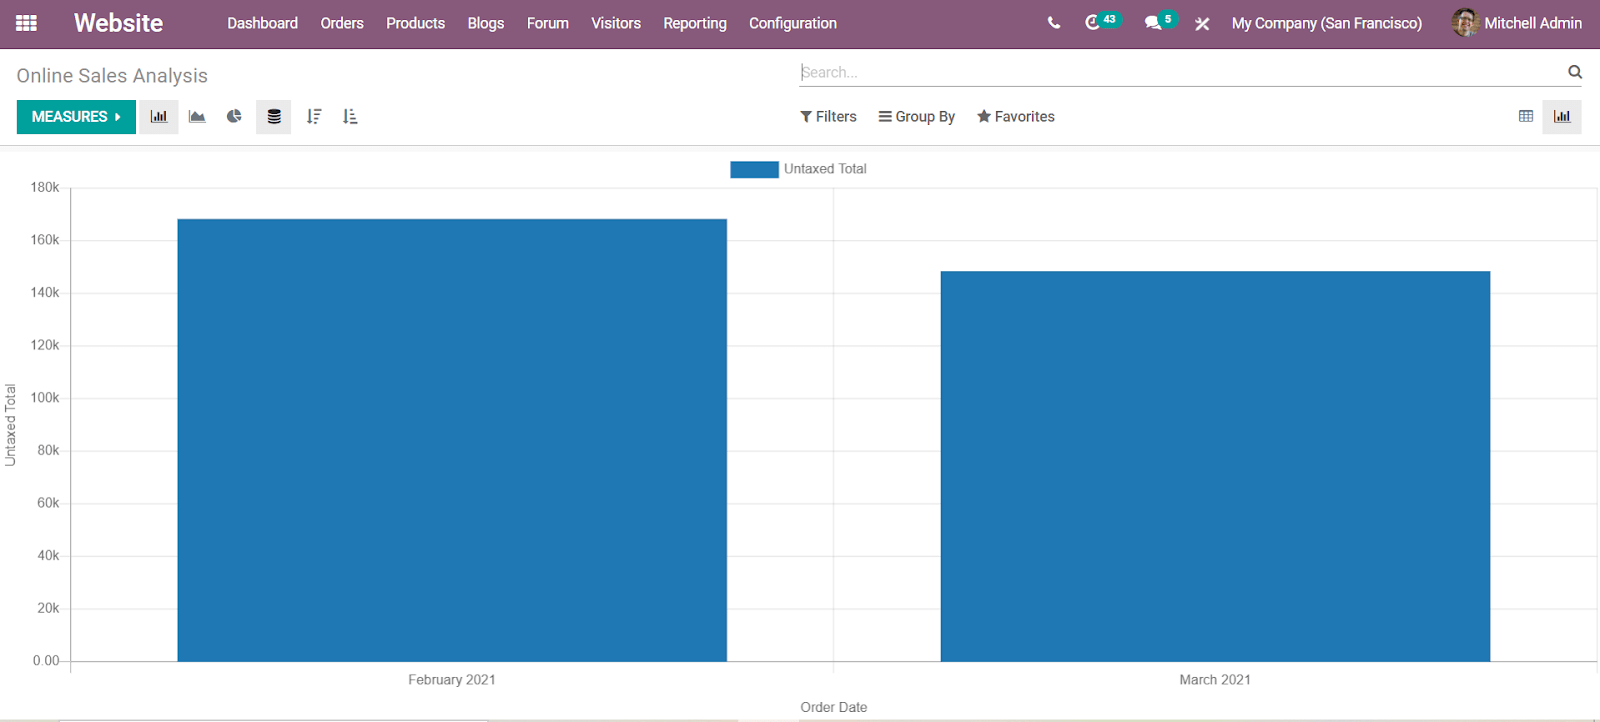Click the 180k axis value
Viewport: 1600px width, 722px height.
point(45,187)
